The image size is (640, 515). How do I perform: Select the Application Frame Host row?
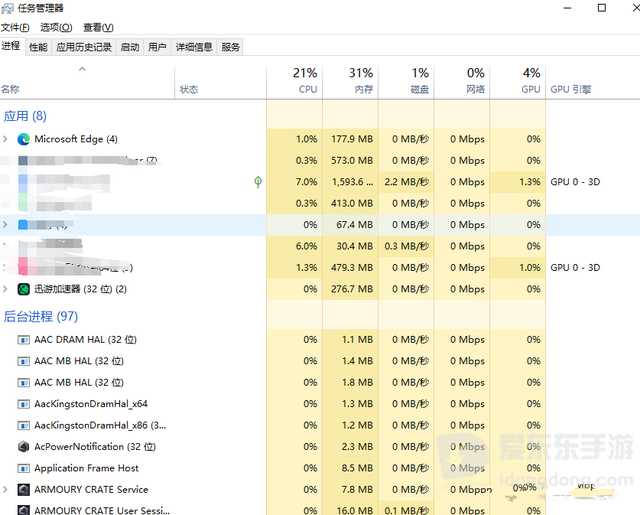(320, 468)
